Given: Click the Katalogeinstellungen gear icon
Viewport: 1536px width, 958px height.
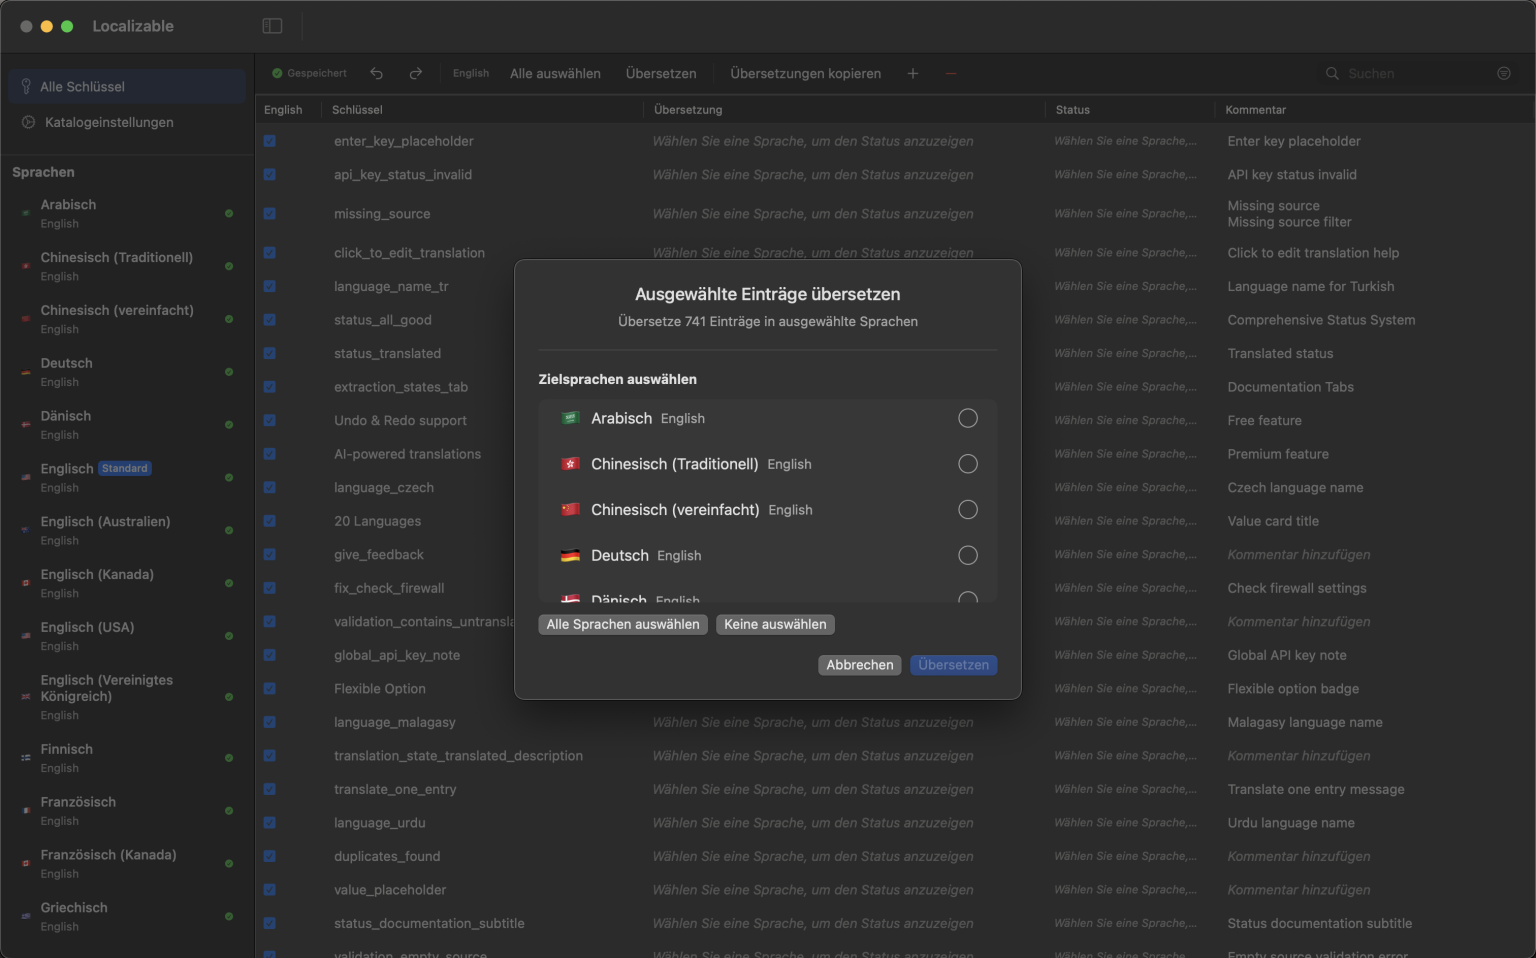Looking at the screenshot, I should (28, 122).
